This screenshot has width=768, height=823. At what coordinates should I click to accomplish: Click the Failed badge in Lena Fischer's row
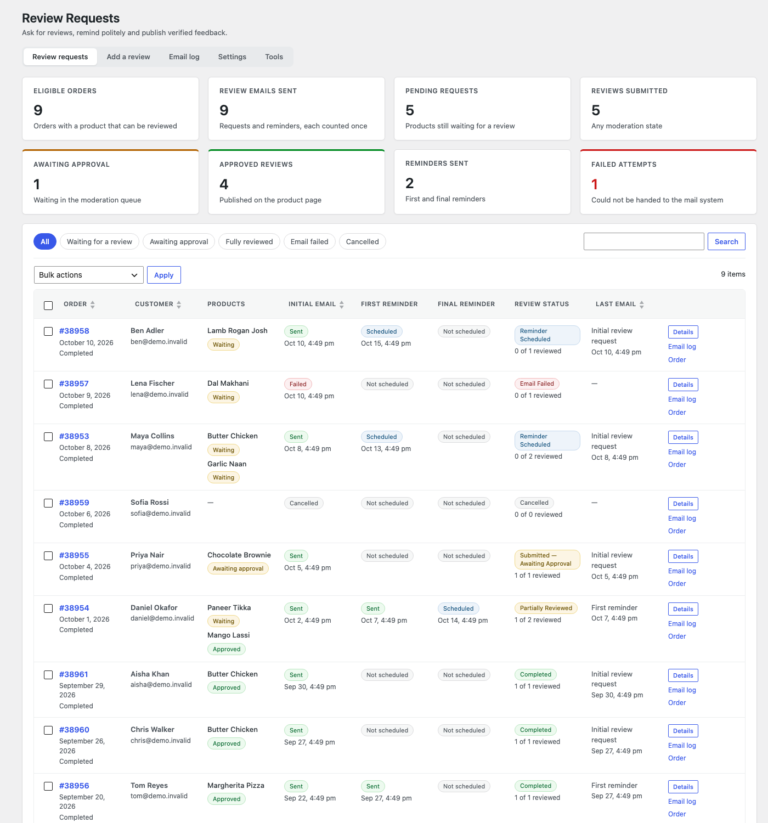(x=298, y=384)
